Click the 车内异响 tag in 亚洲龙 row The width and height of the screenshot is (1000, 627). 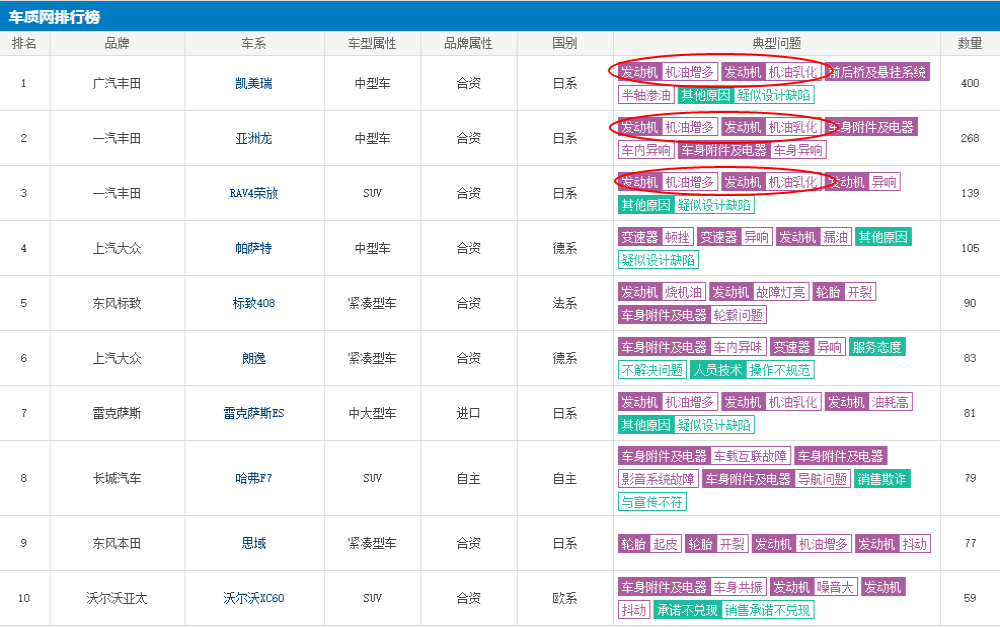(646, 150)
